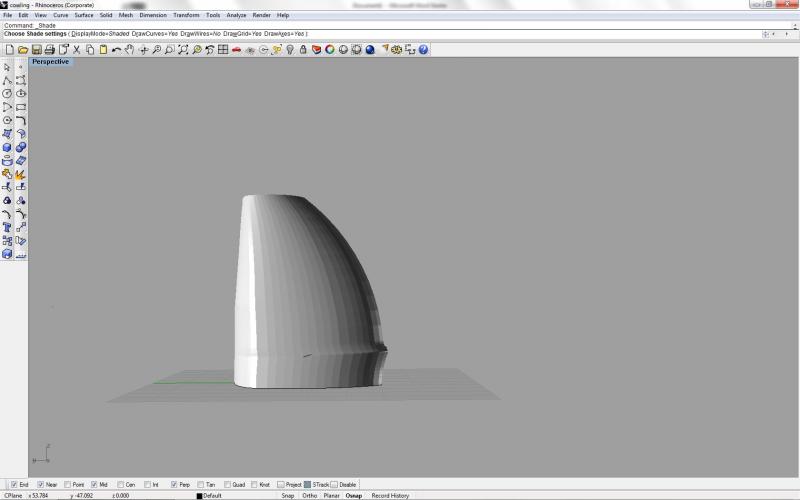Click the blue Help question mark icon
Image resolution: width=800 pixels, height=500 pixels.
click(423, 49)
